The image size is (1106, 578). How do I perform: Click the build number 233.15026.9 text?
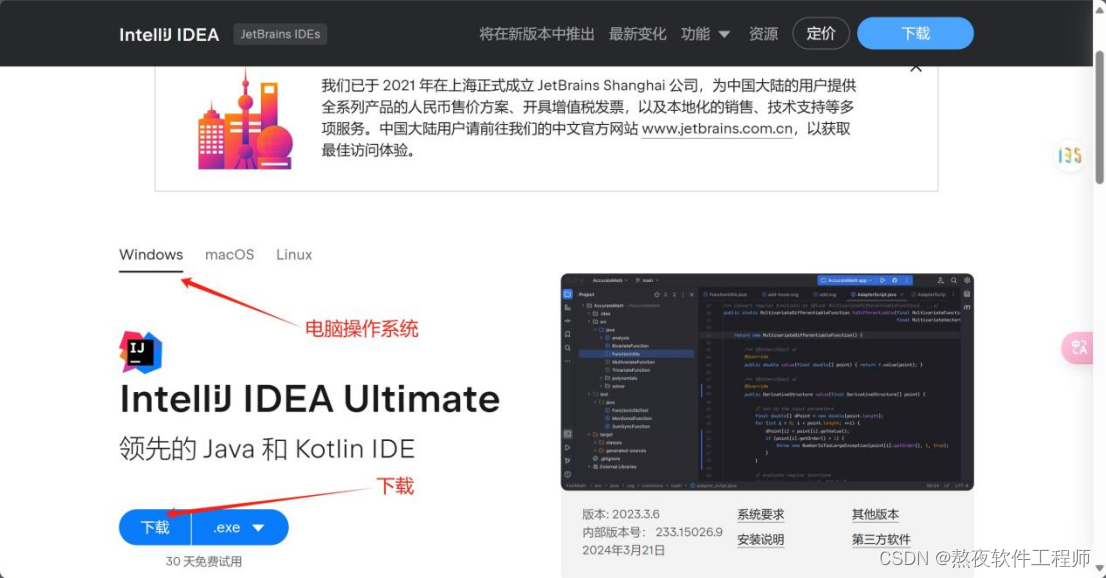click(x=689, y=532)
